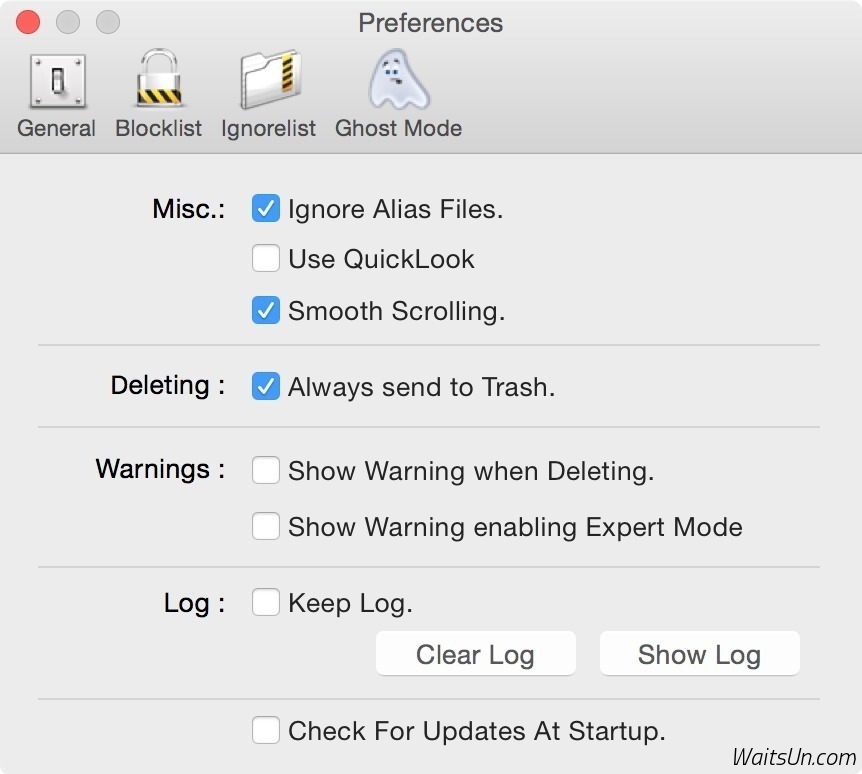
Task: Check Show Warning enabling Expert Mode
Action: (x=265, y=527)
